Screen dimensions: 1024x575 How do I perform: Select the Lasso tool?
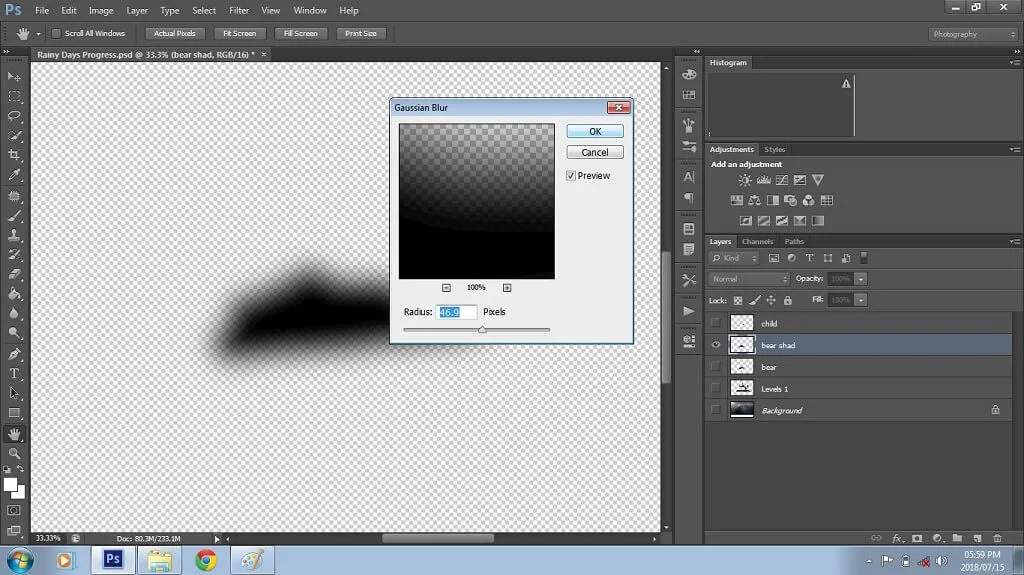[x=14, y=116]
